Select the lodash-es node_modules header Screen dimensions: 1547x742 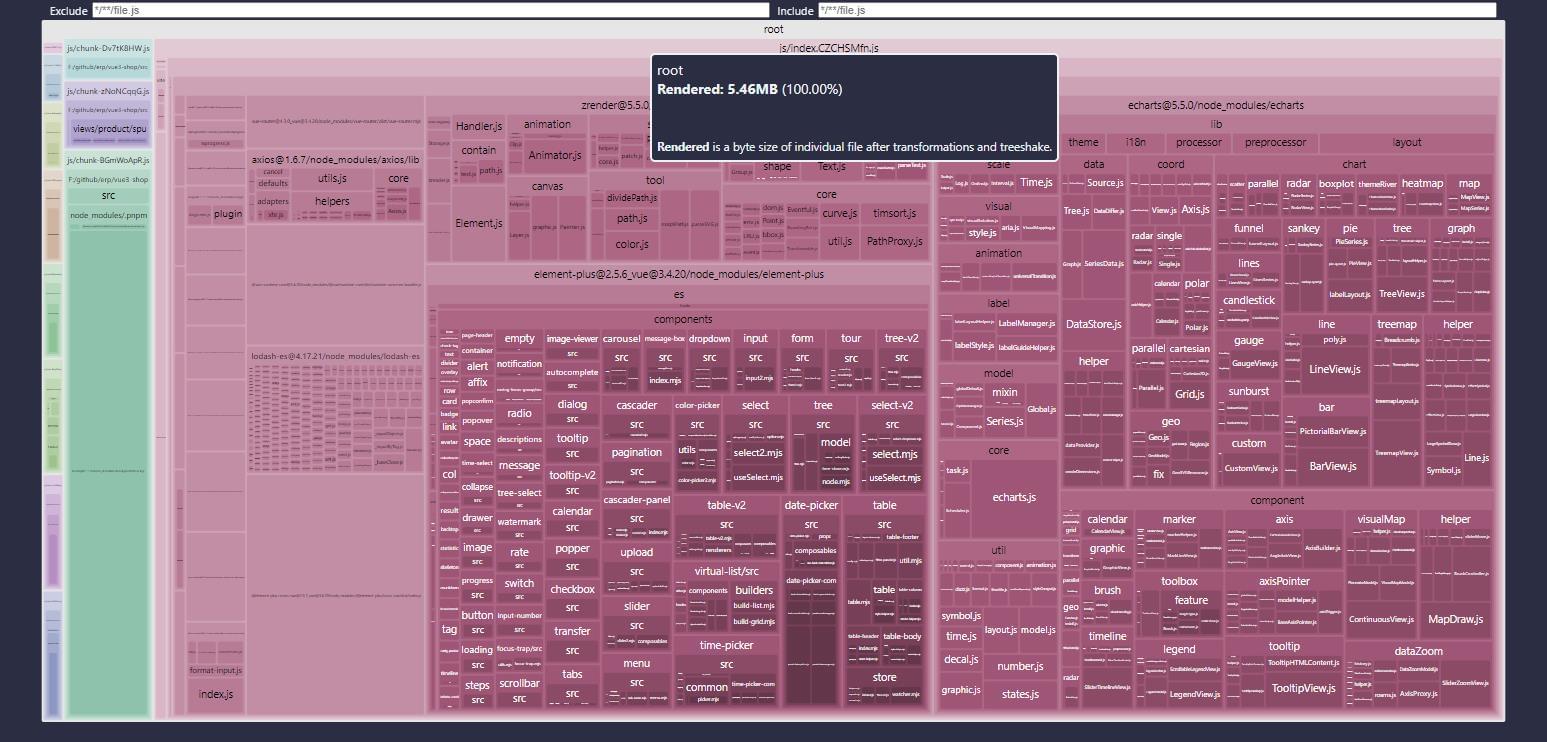click(x=335, y=357)
